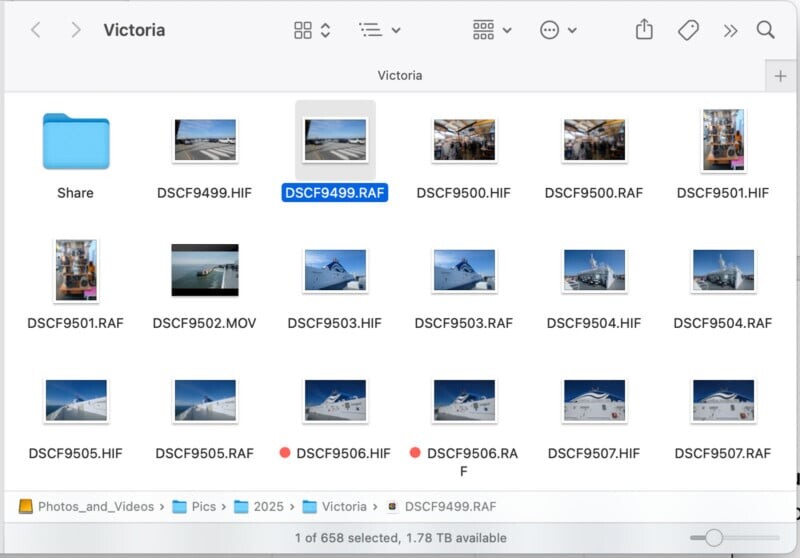Expand the Action ellipsis menu
Image resolution: width=800 pixels, height=558 pixels.
coord(558,30)
